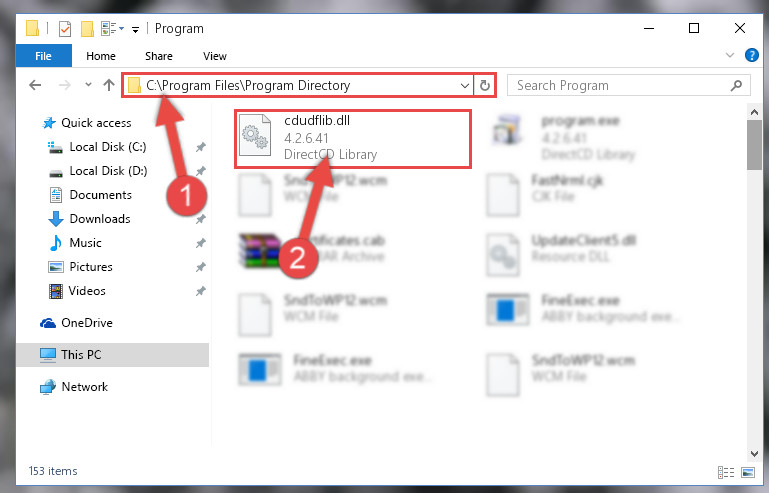Click the Search Program input field
The image size is (769, 493).
620,86
